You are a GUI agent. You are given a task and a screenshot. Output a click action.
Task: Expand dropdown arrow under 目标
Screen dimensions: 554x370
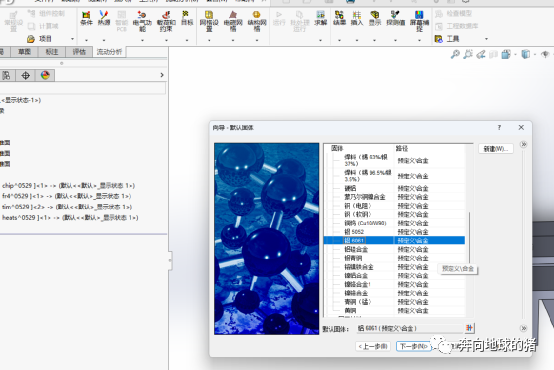pyautogui.click(x=187, y=40)
